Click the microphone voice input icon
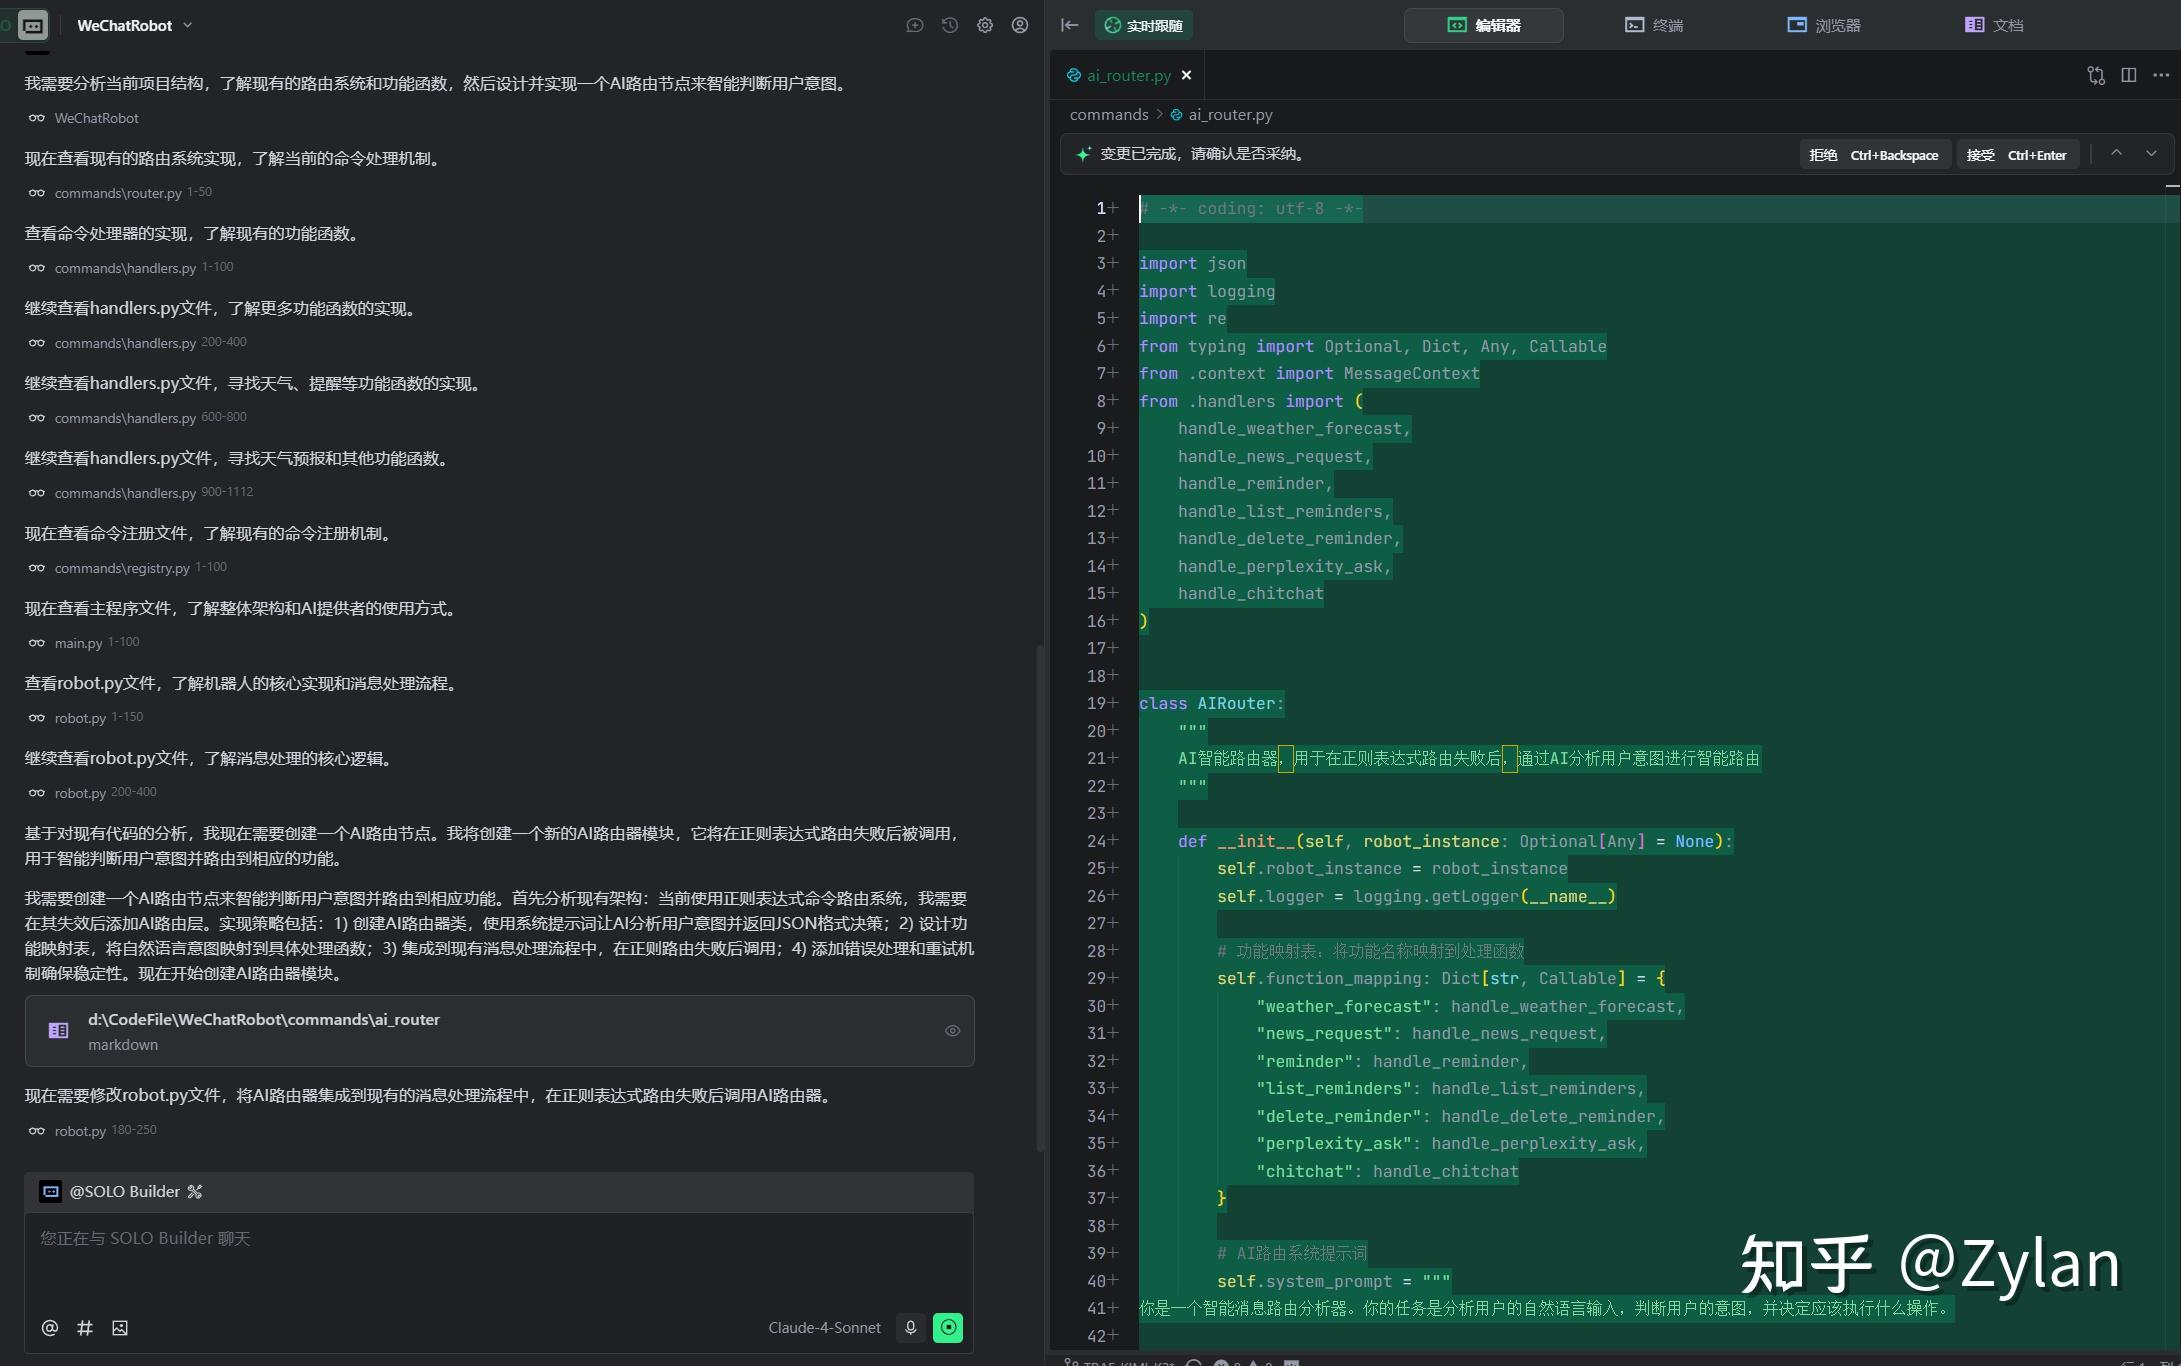The image size is (2181, 1366). click(x=910, y=1328)
